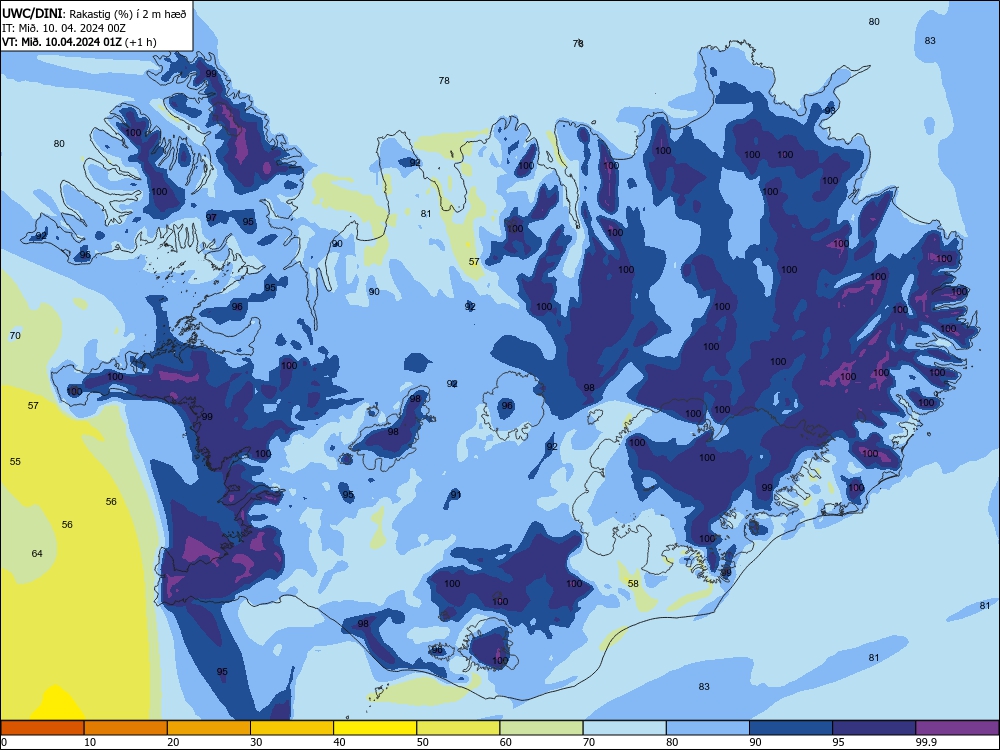Select the 20–30 light orange scale color
Screen dimensions: 1000x750
tap(209, 728)
